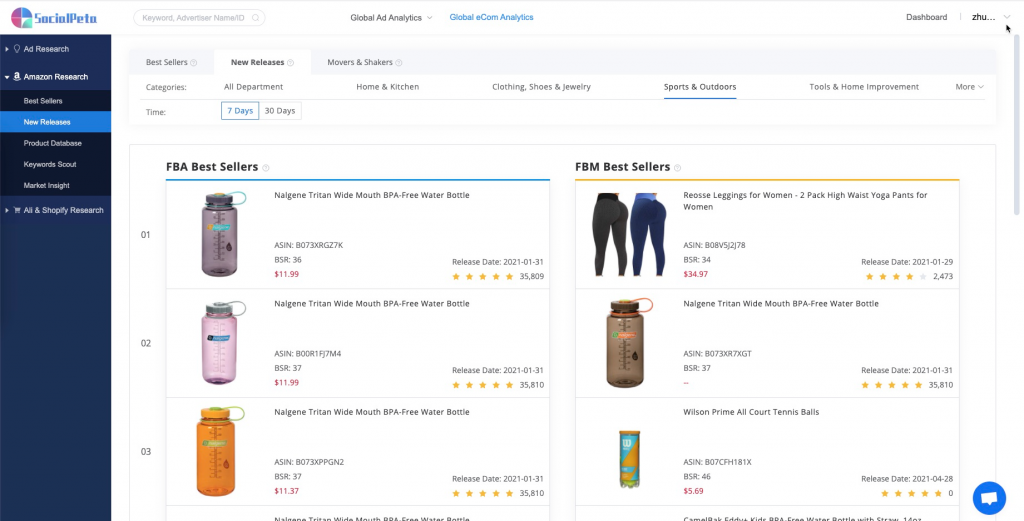Click help icon beside New Releases tab
This screenshot has height=521, width=1024.
pos(290,63)
